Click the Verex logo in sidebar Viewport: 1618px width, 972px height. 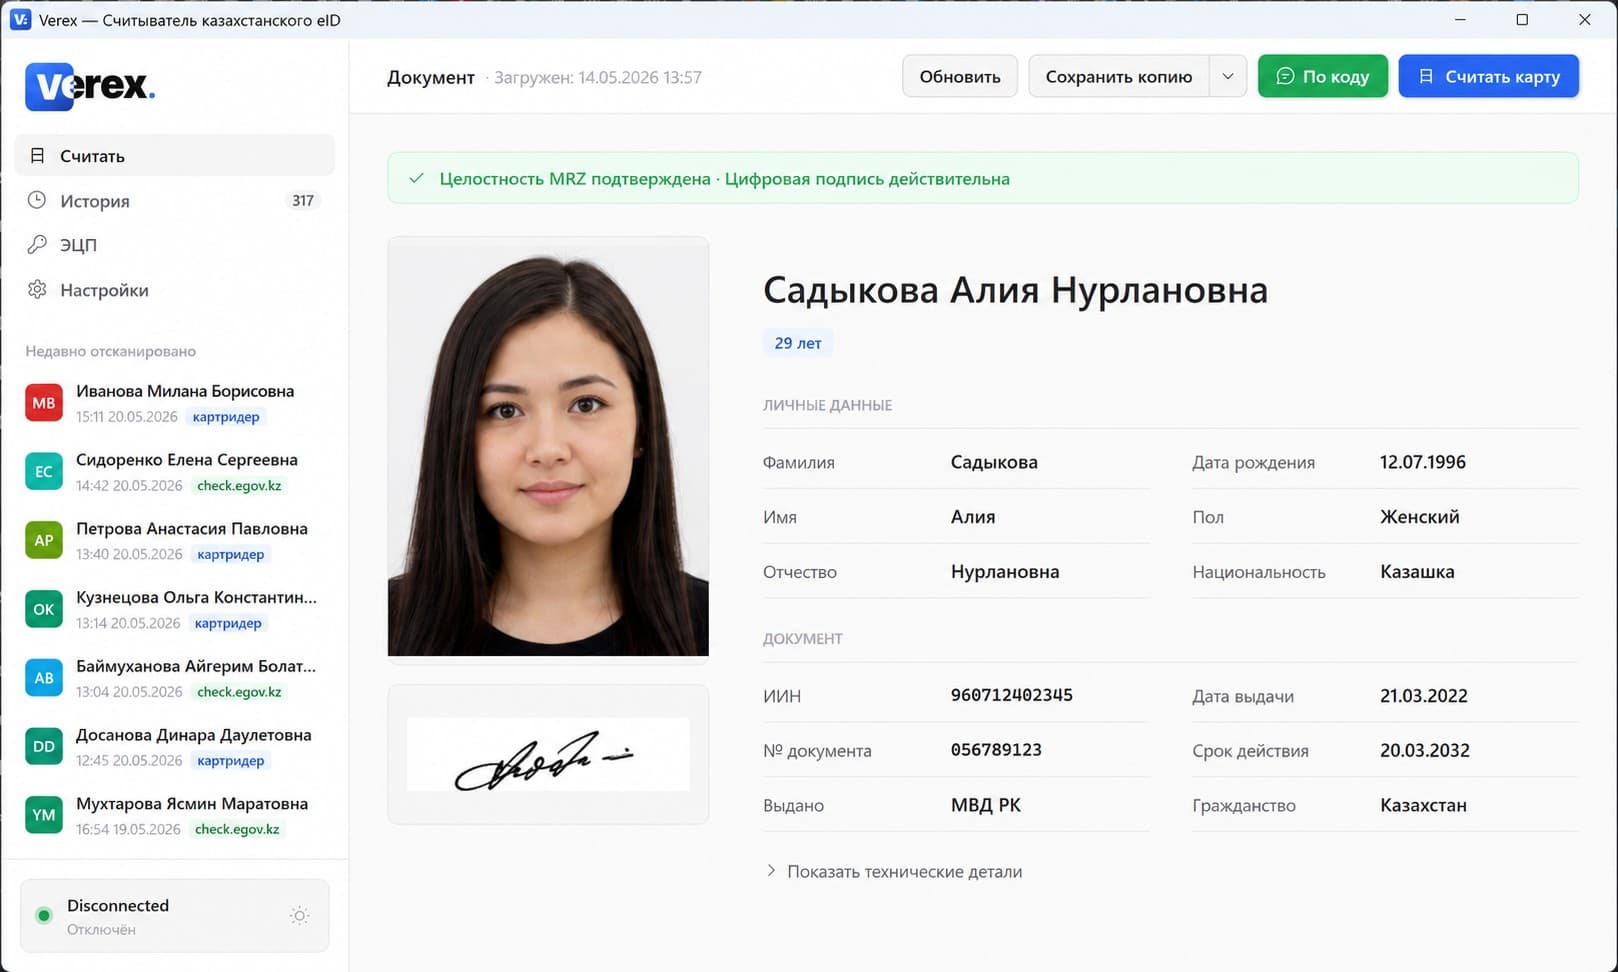coord(90,86)
